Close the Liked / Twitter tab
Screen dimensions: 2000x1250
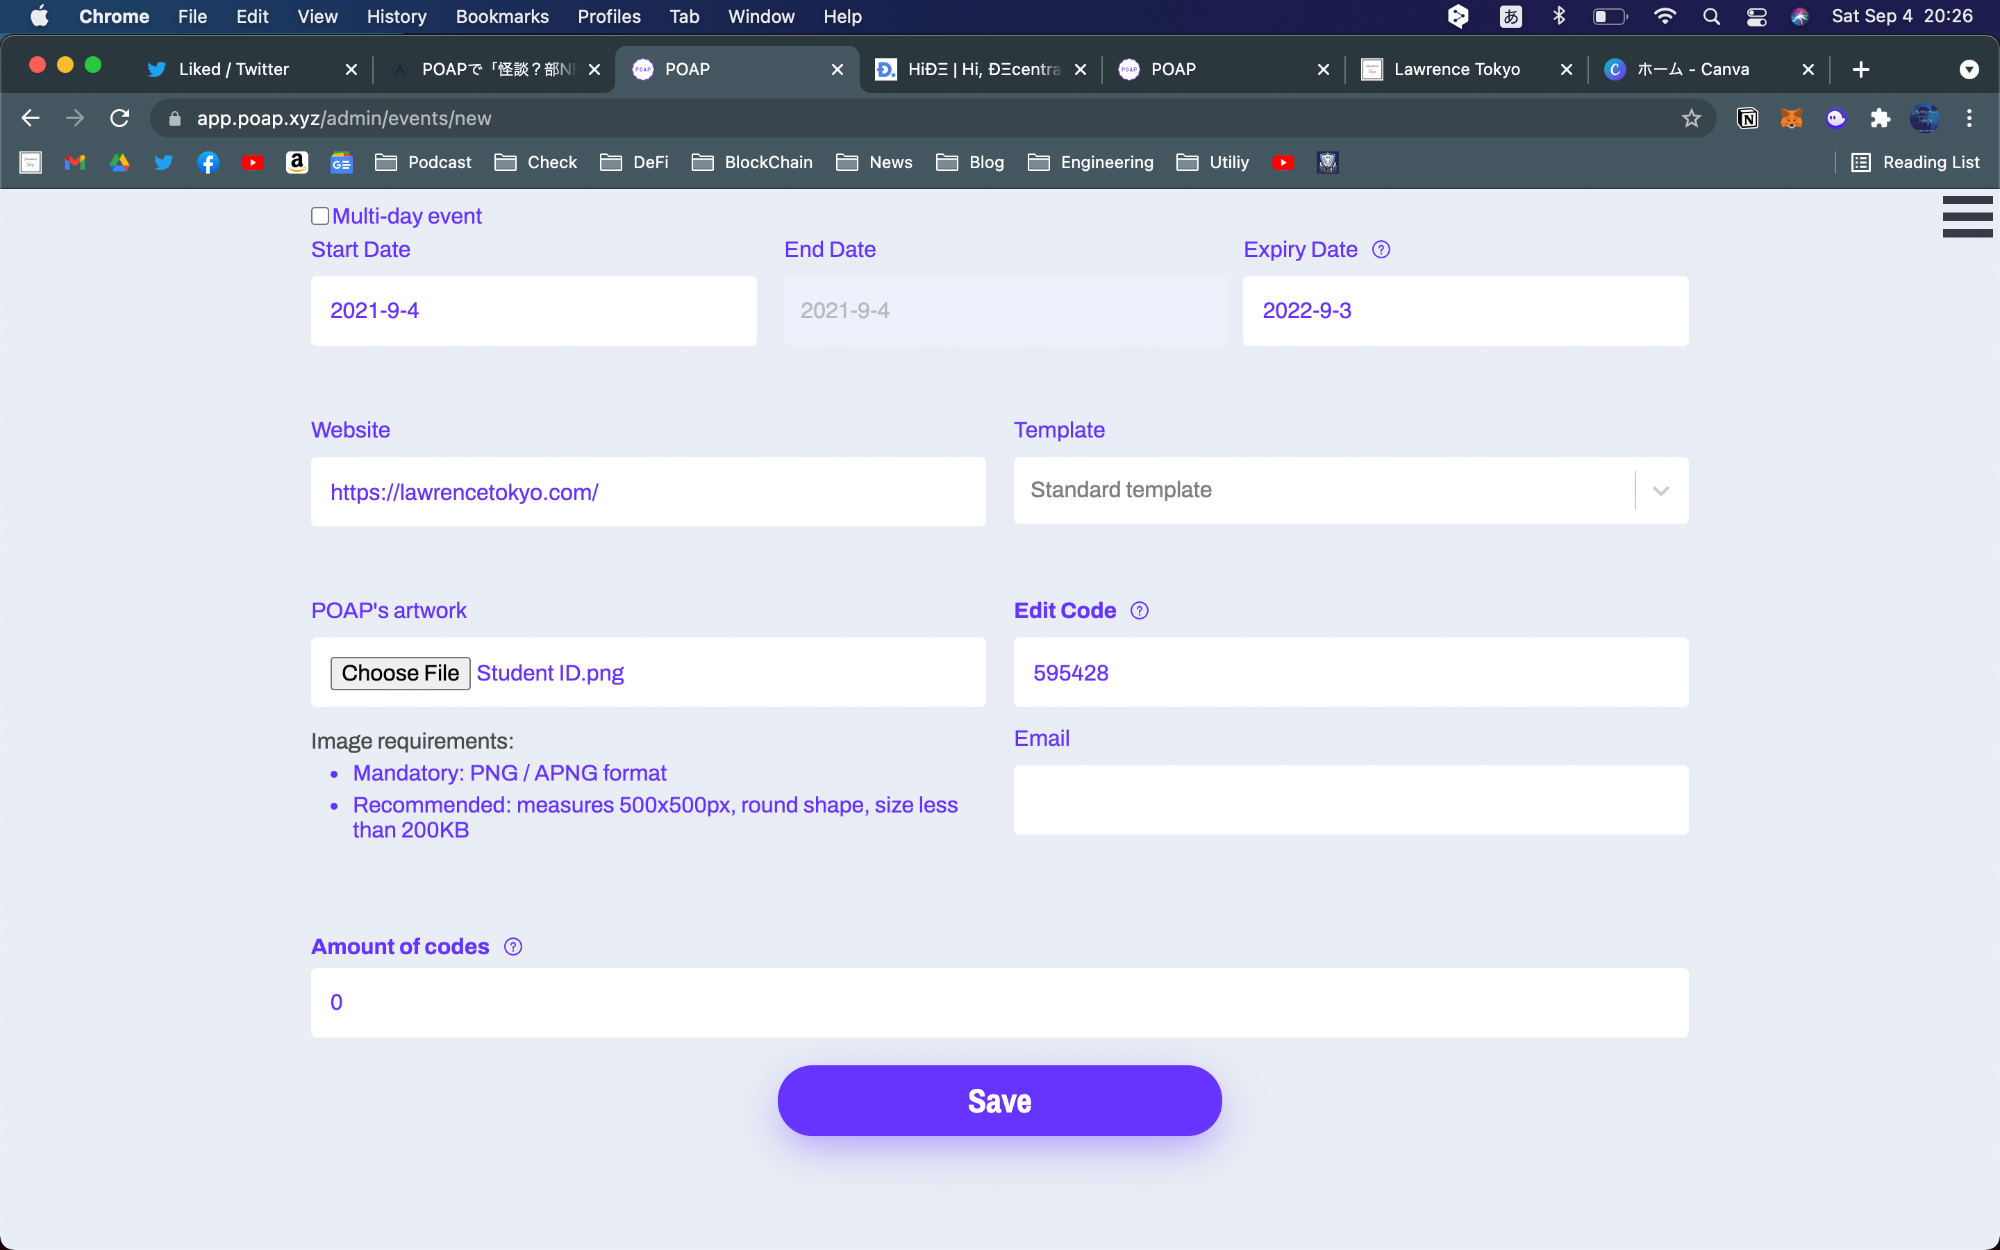(351, 69)
